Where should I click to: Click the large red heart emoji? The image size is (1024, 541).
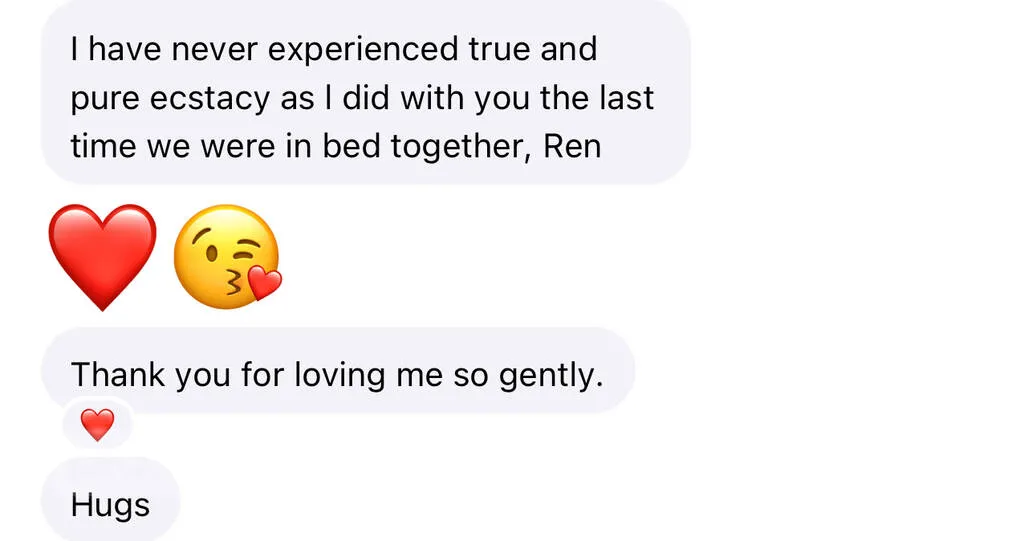click(103, 255)
